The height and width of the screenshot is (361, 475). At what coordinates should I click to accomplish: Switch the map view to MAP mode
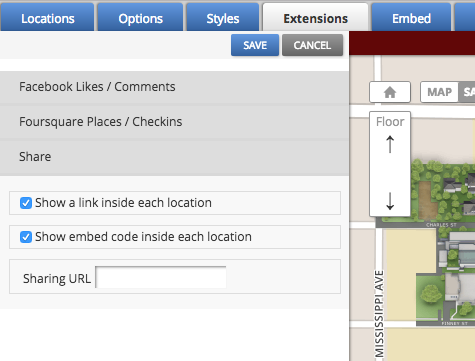coord(440,92)
